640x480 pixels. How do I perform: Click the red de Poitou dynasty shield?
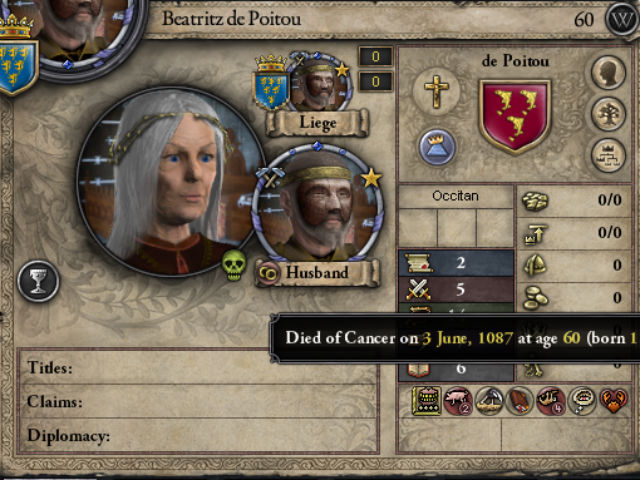515,117
